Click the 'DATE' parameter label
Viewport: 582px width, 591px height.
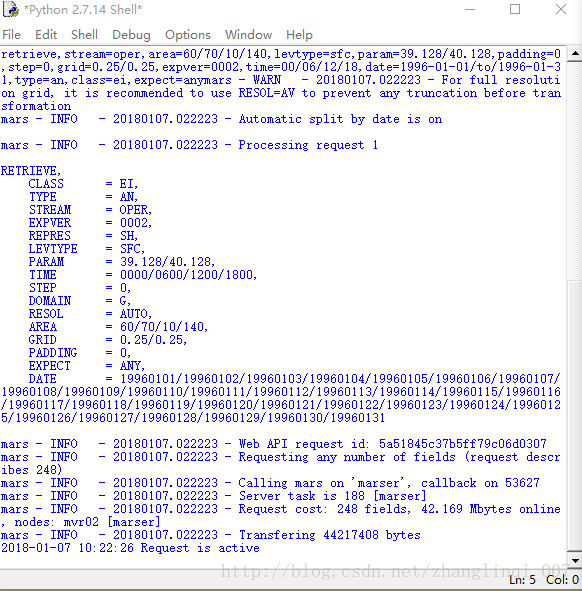pos(43,379)
